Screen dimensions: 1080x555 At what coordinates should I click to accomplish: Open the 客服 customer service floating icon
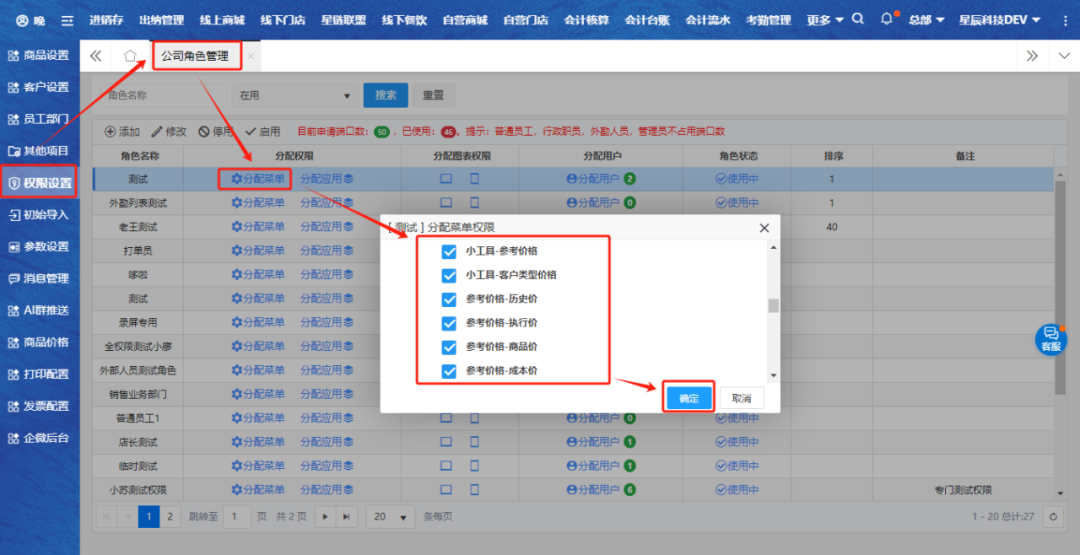(x=1050, y=338)
